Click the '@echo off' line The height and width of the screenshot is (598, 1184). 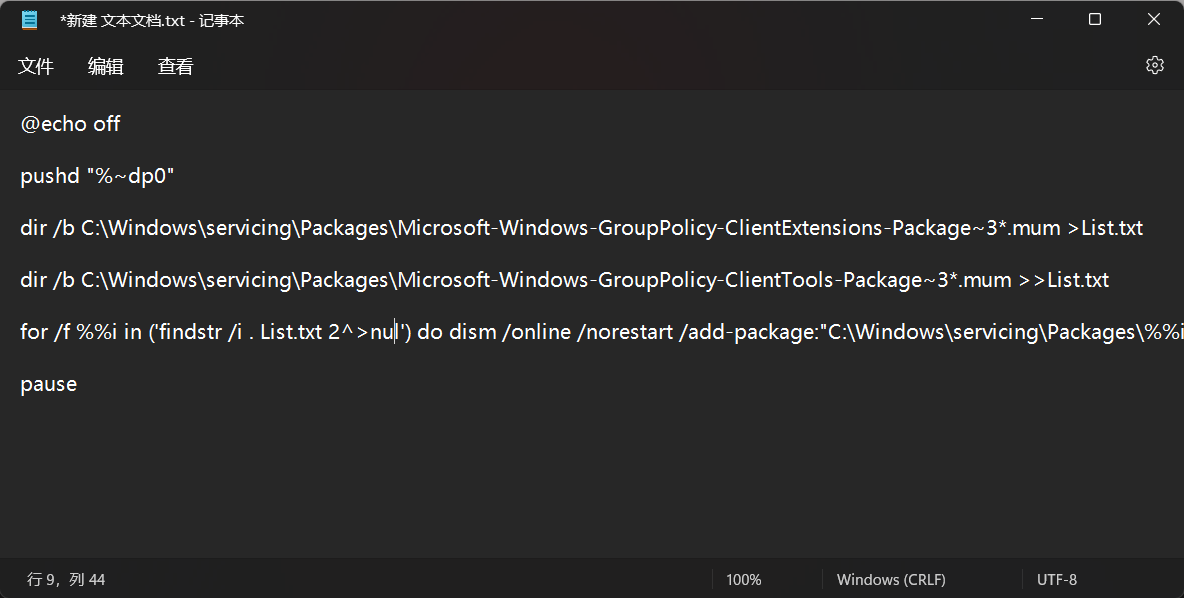point(70,124)
